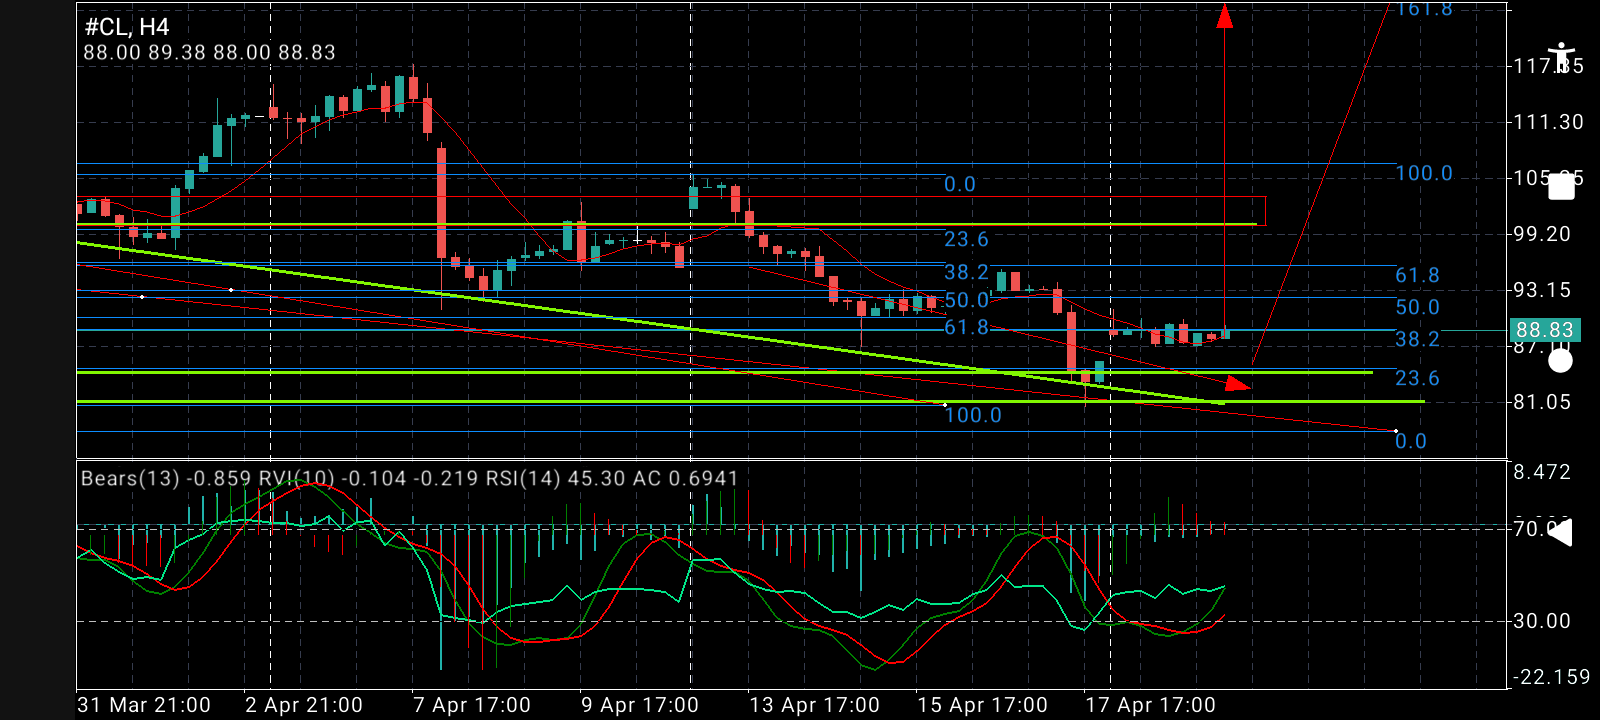Tap the 93.15 price axis label
The width and height of the screenshot is (1600, 720).
1542,290
